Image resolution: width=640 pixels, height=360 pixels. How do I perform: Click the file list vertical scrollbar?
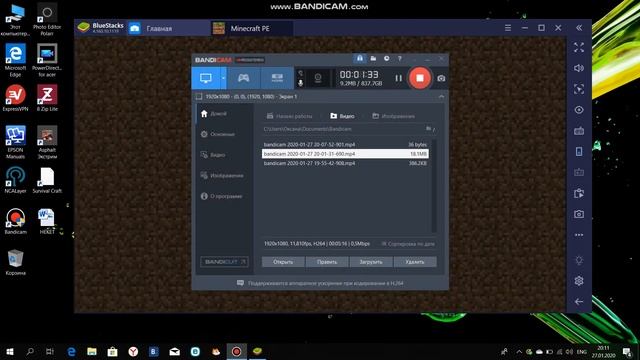[434, 186]
